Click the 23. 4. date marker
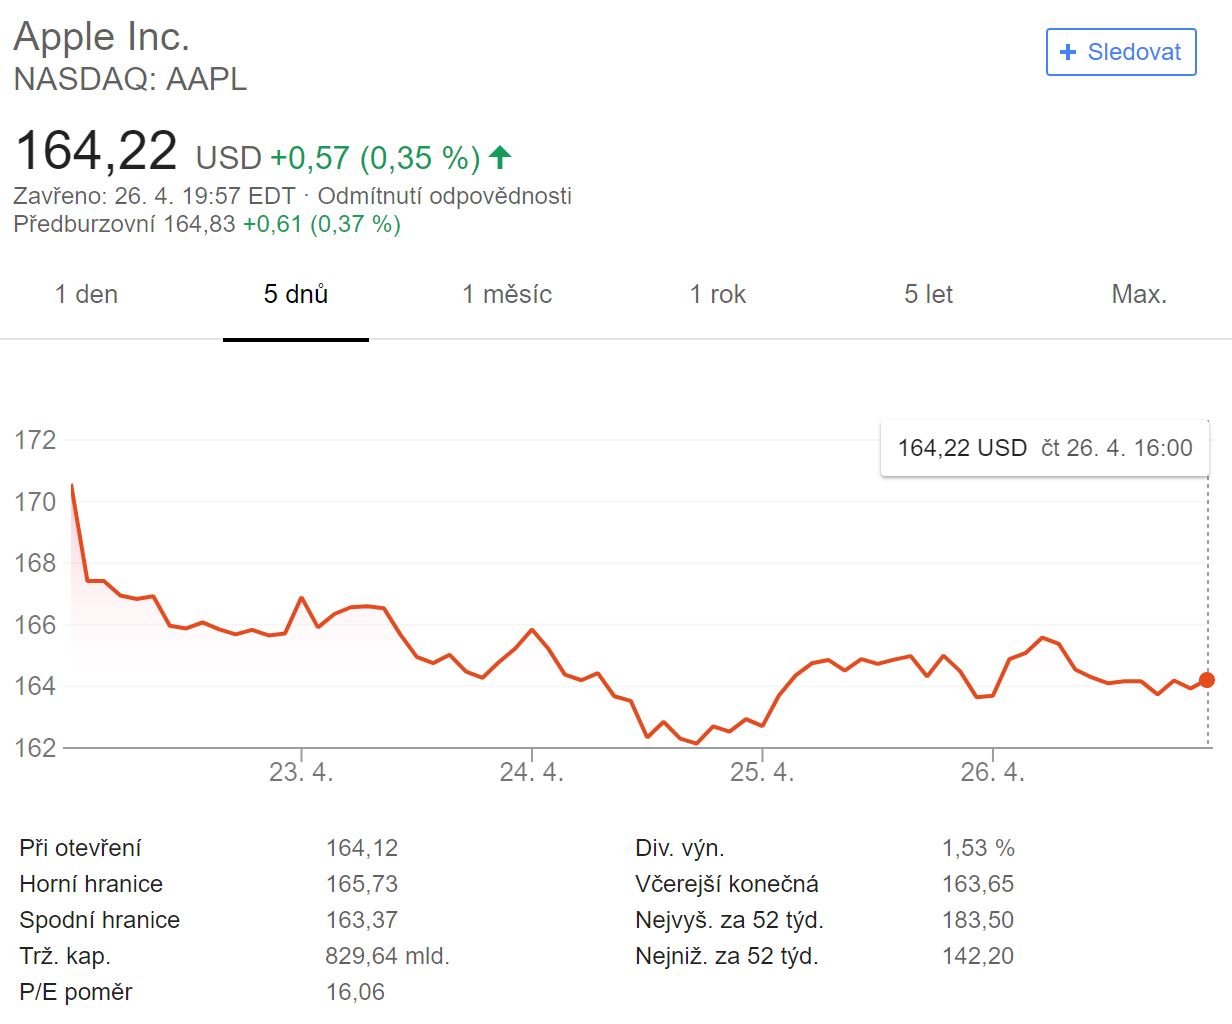Image resolution: width=1232 pixels, height=1024 pixels. click(301, 772)
